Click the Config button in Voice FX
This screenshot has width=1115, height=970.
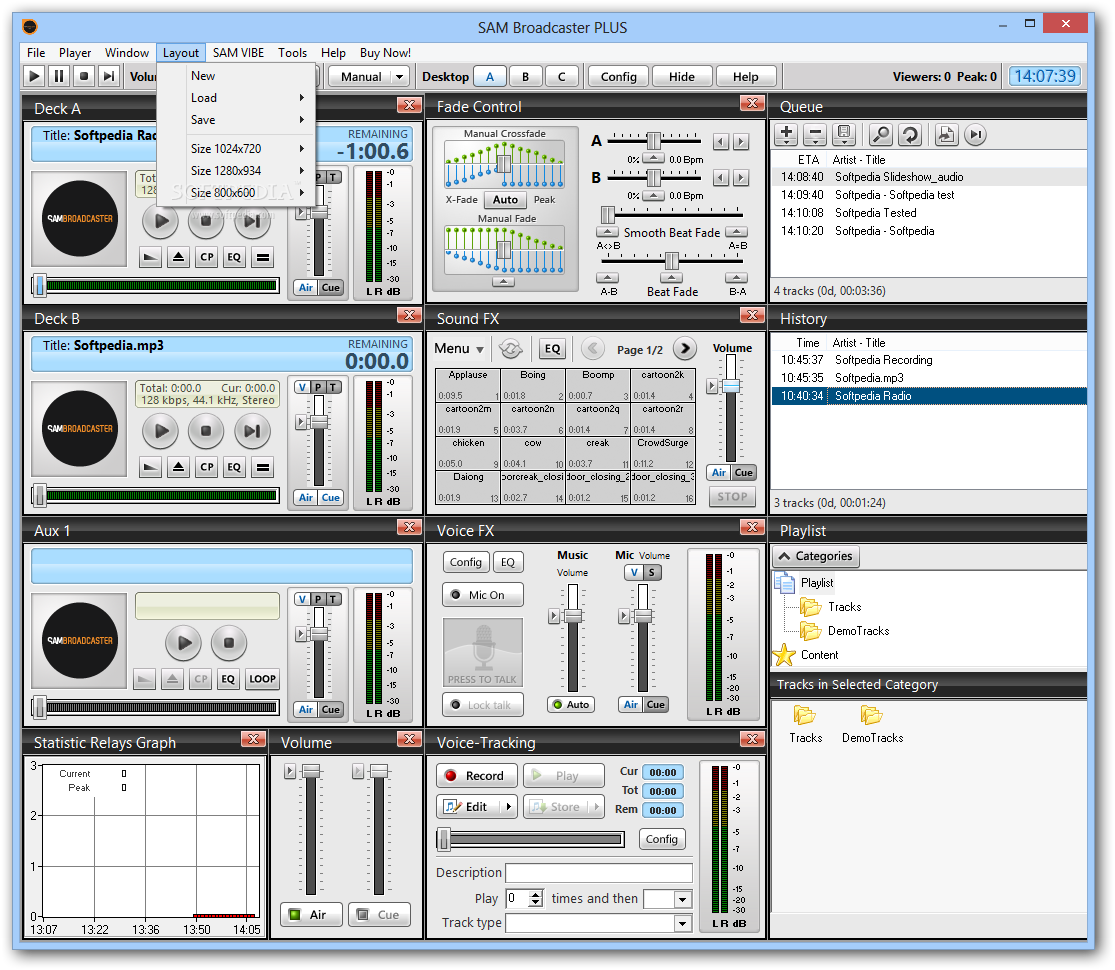point(466,562)
